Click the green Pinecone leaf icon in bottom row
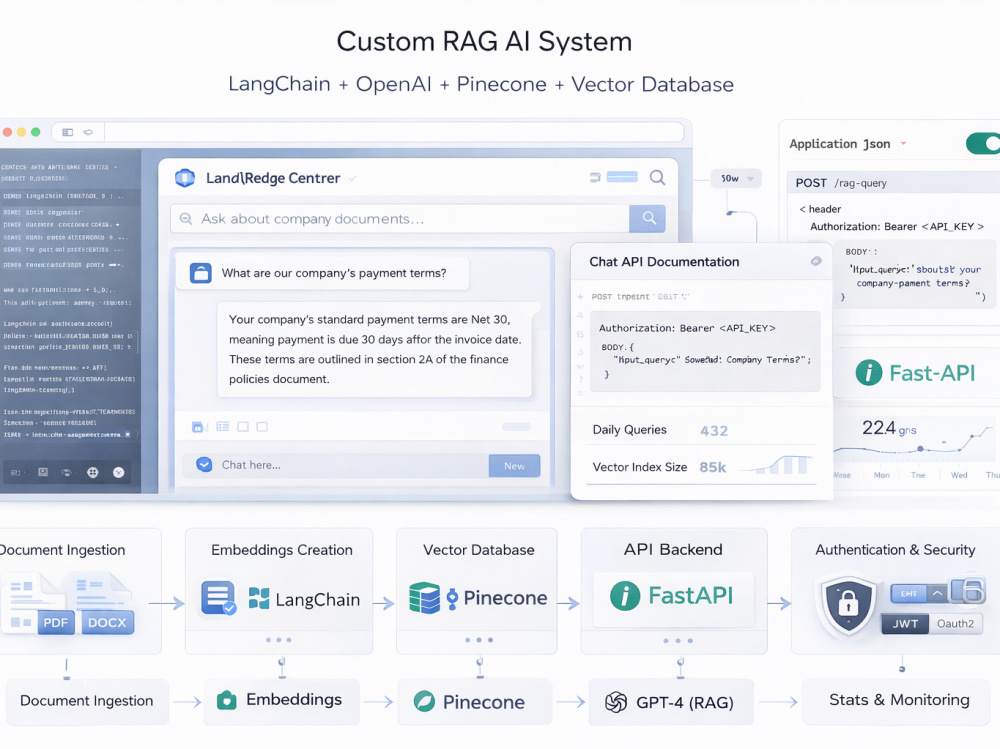The width and height of the screenshot is (1000, 749). [x=423, y=702]
